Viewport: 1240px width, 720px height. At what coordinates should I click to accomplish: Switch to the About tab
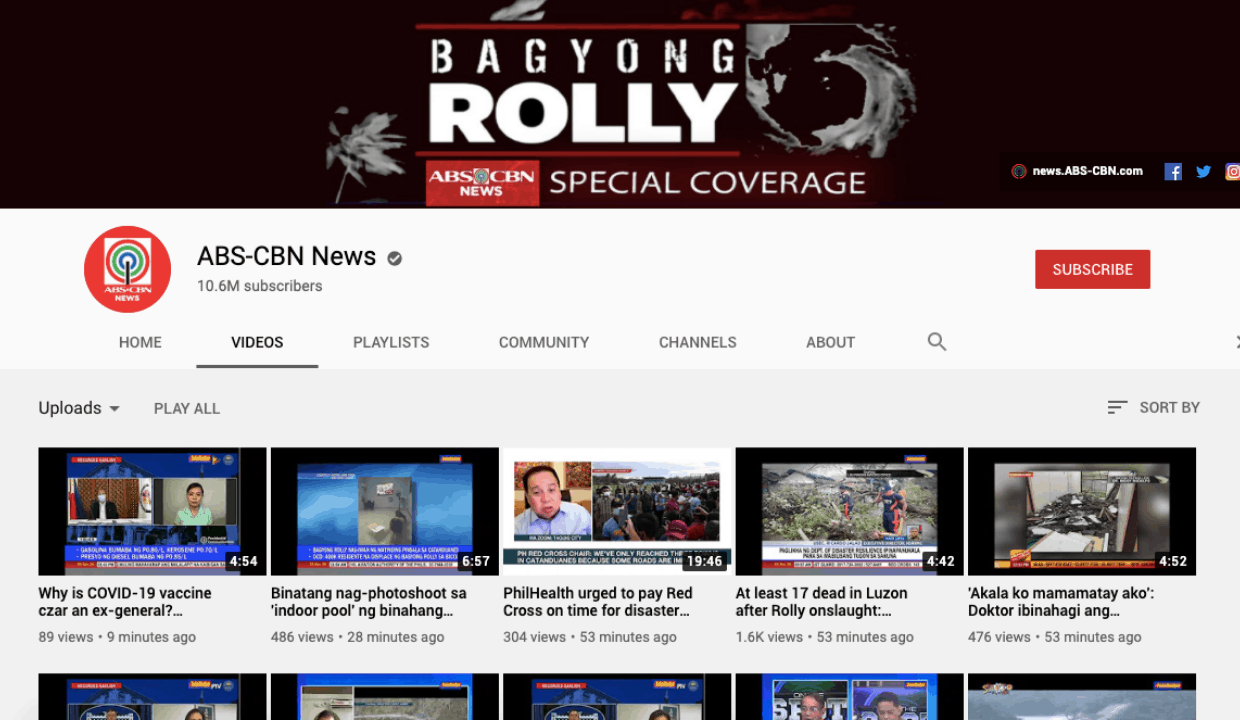(x=830, y=342)
